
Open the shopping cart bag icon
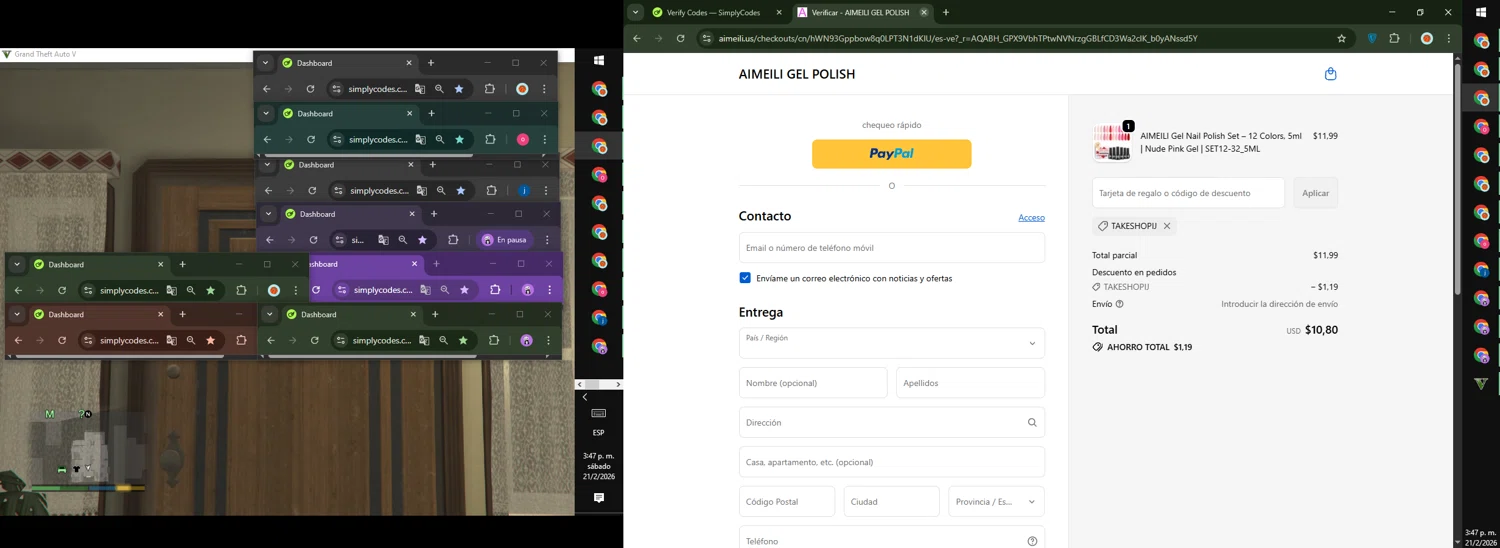pyautogui.click(x=1330, y=74)
